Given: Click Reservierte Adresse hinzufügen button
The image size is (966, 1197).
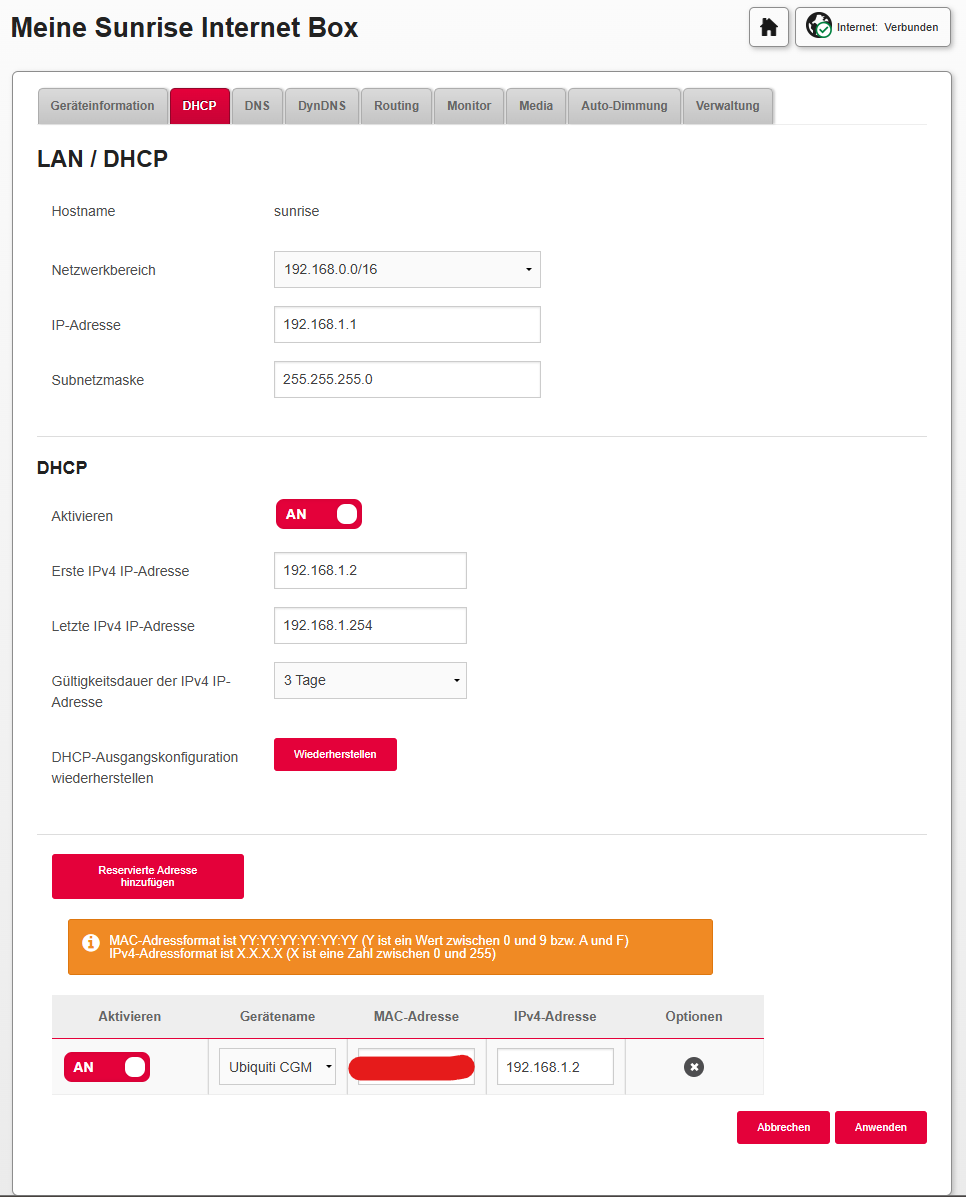Looking at the screenshot, I should pos(148,876).
